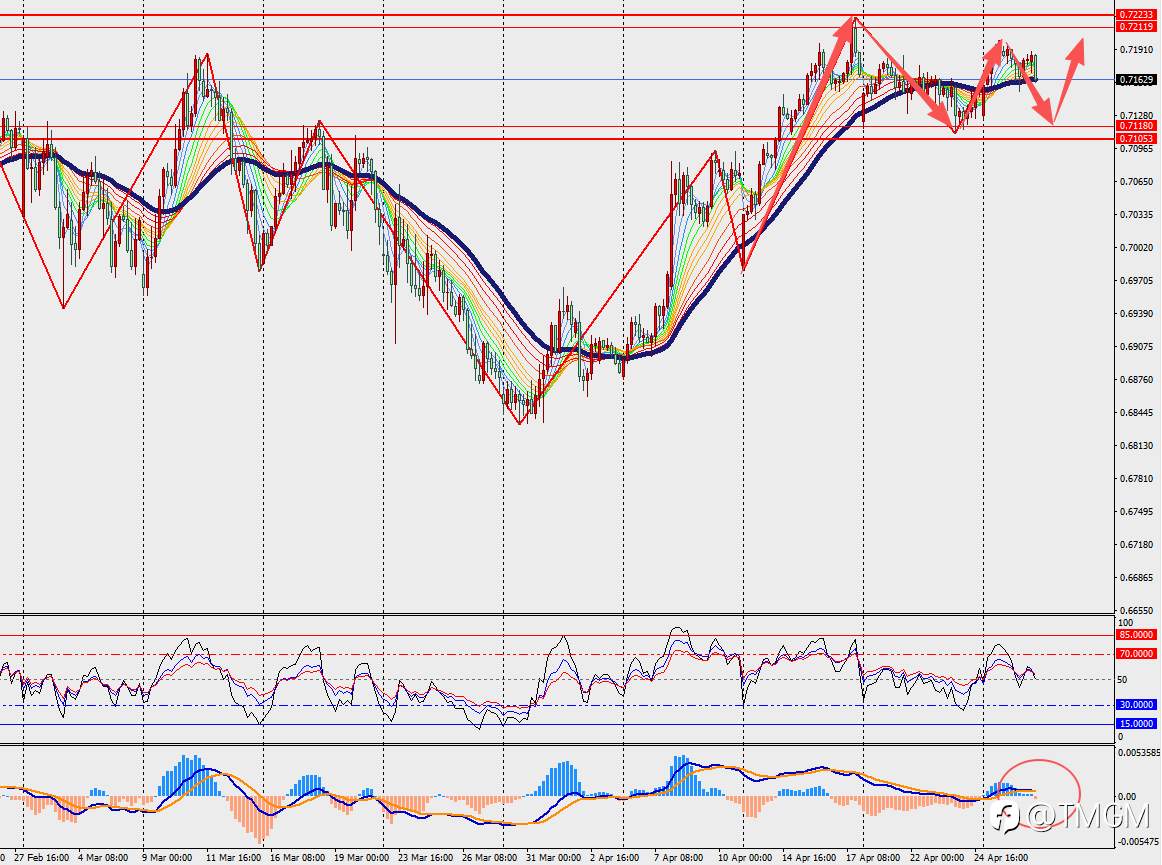Select the 0.69390 price axis label

(x=1136, y=314)
